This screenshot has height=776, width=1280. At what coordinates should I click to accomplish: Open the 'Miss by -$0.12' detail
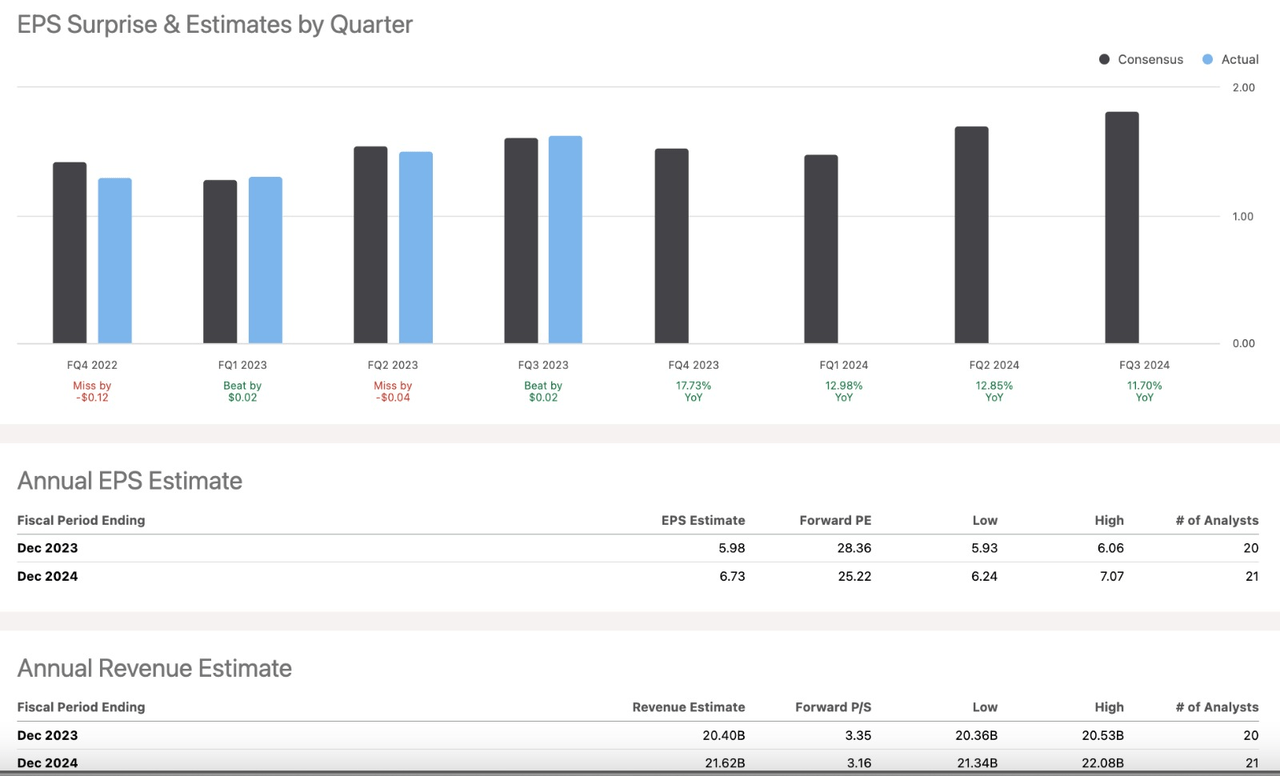click(x=92, y=391)
